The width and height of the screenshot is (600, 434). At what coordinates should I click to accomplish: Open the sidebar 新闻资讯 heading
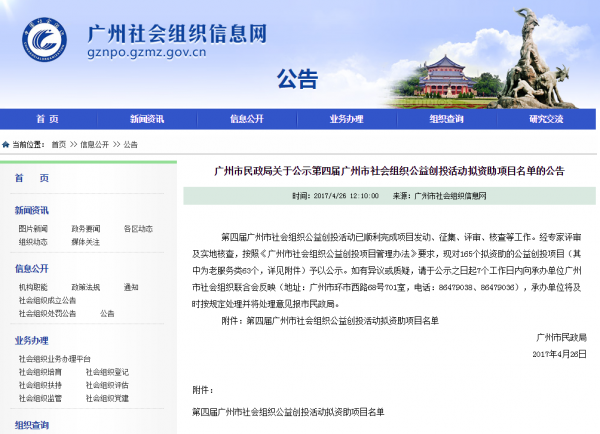tap(32, 210)
